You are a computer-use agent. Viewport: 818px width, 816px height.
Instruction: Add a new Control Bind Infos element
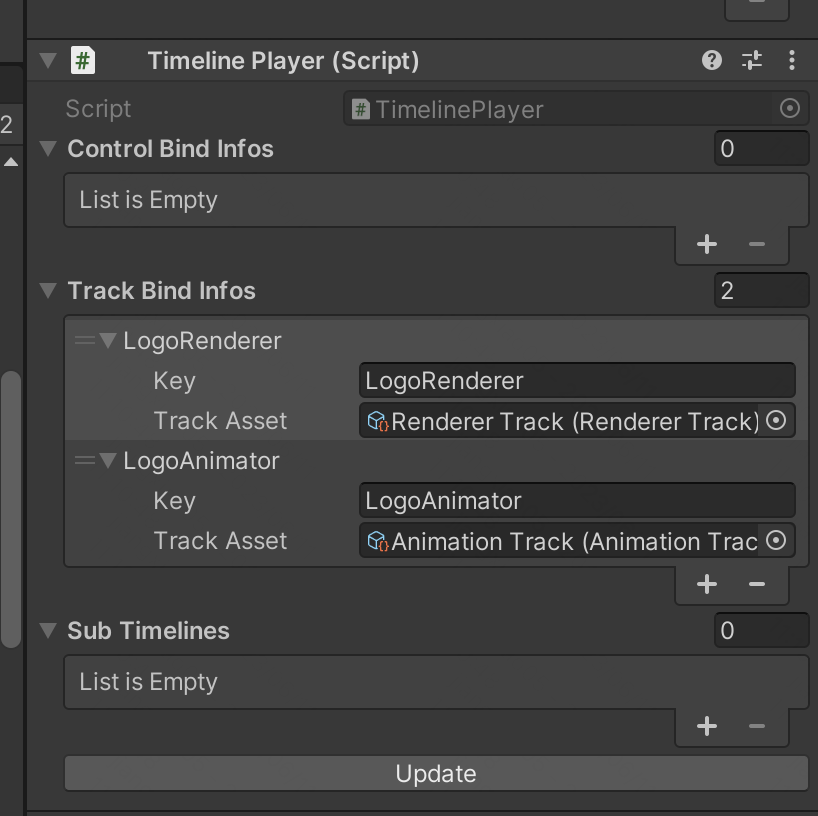(707, 244)
